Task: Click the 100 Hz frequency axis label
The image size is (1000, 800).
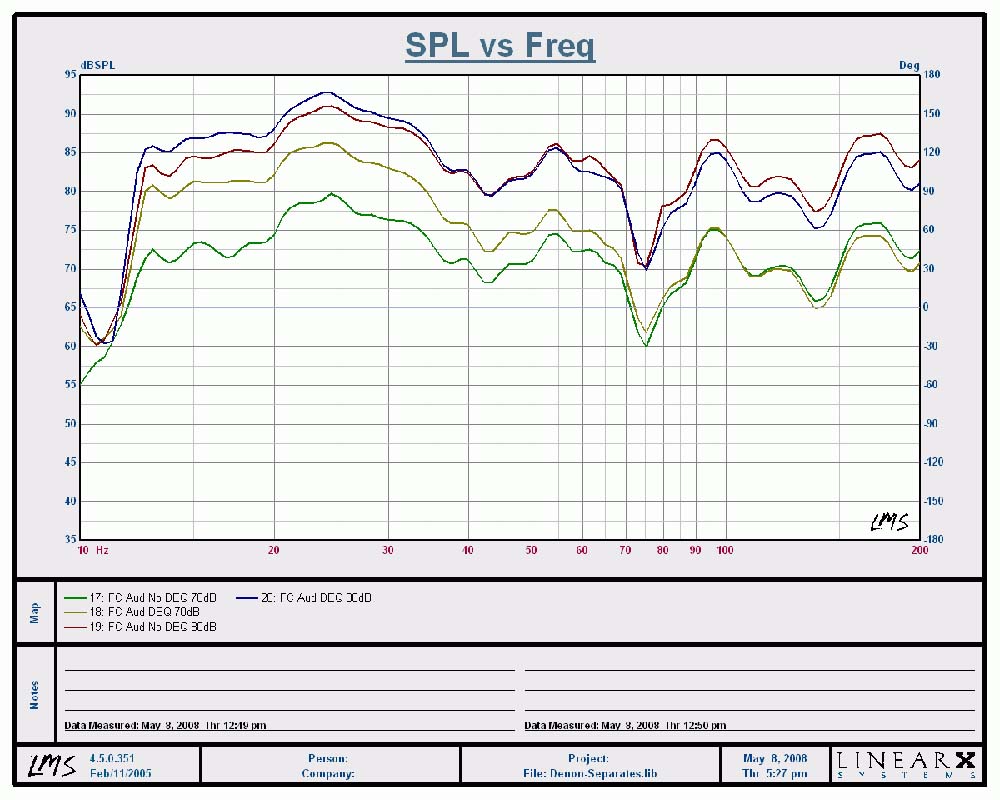Action: point(726,550)
